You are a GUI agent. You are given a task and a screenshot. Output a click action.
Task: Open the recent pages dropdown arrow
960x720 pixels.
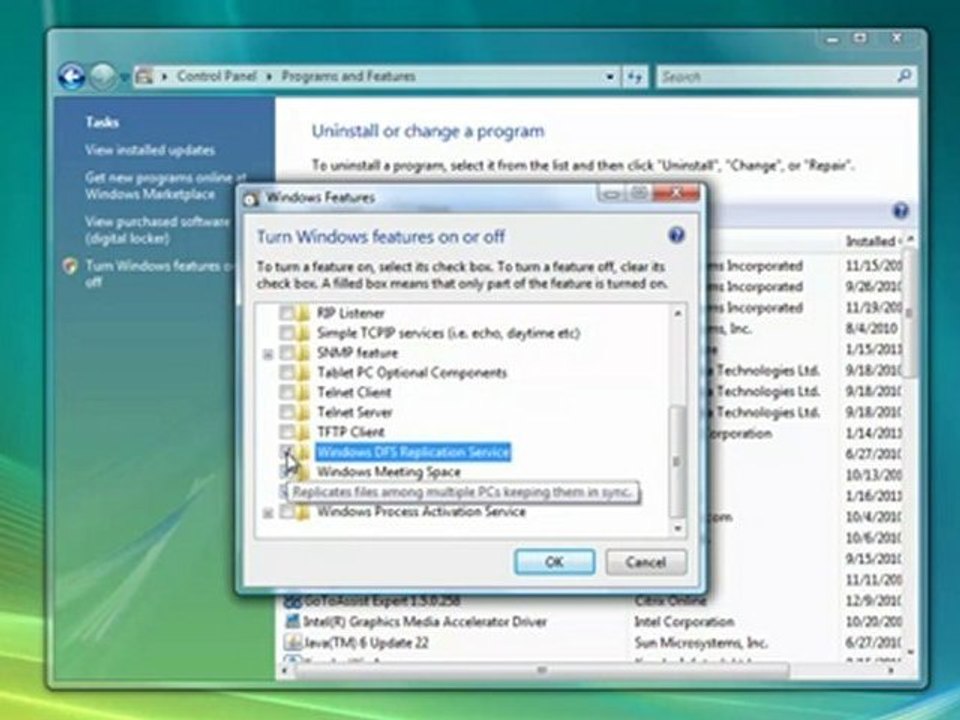click(x=124, y=77)
